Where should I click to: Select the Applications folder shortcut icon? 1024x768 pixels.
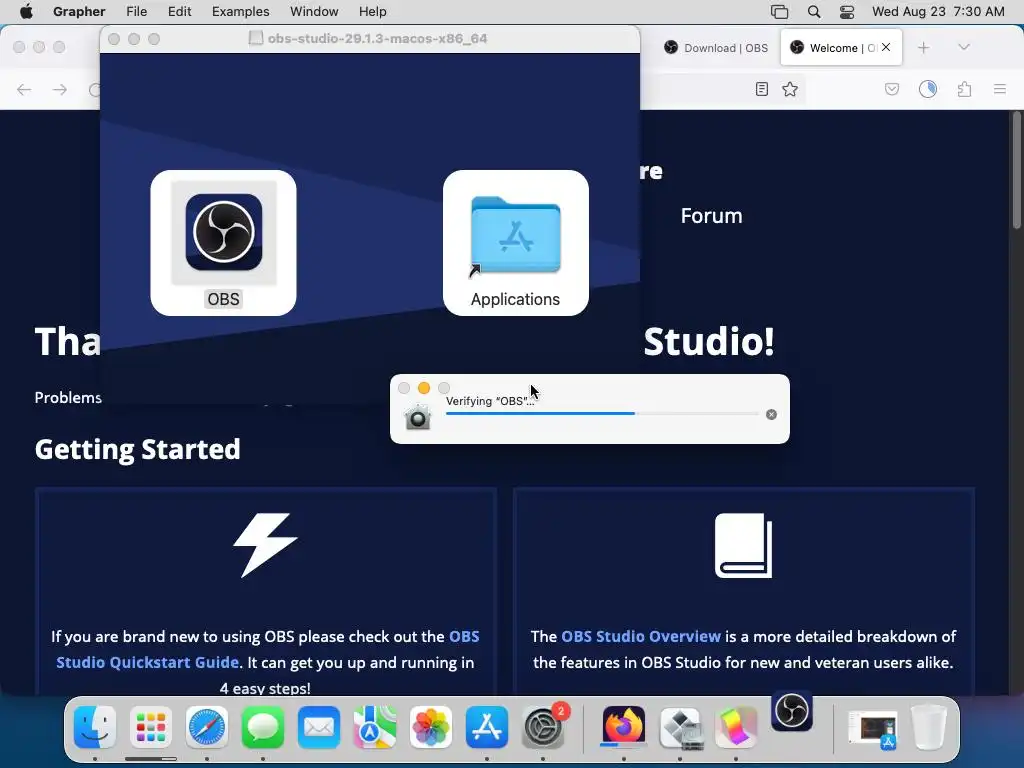click(x=515, y=234)
